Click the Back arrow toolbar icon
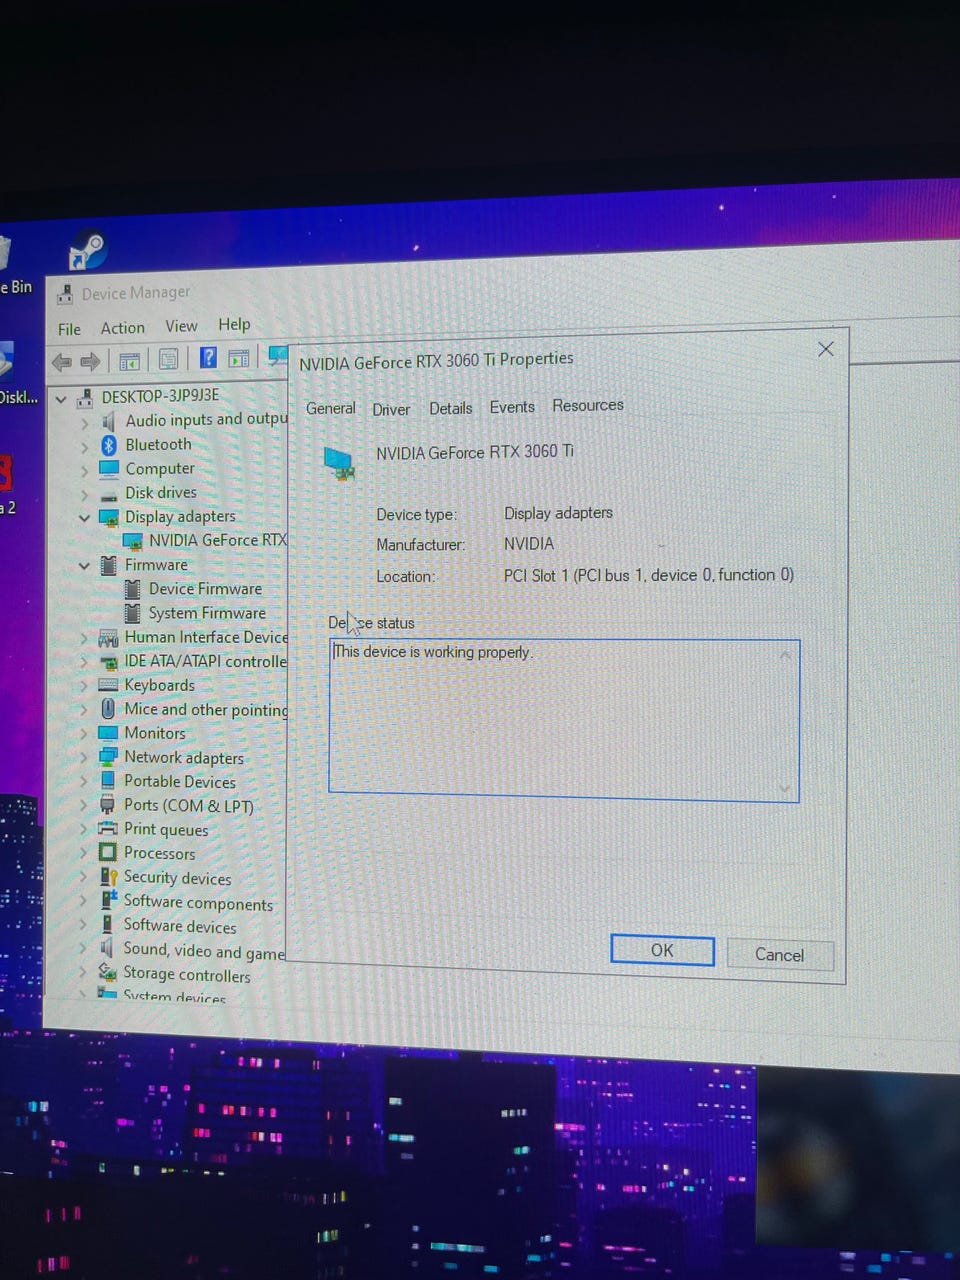The image size is (960, 1280). click(x=62, y=362)
